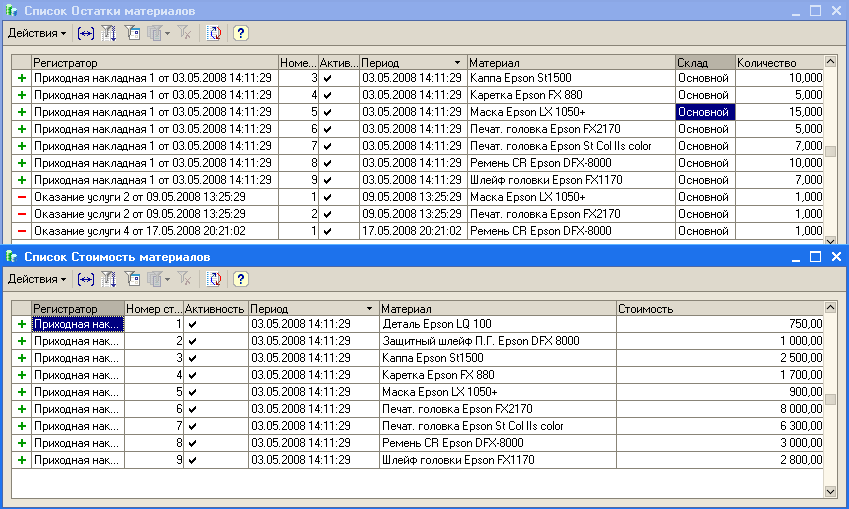This screenshot has width=849, height=509.
Task: Disable filter in Остатки материалов toolbar
Action: [x=185, y=34]
